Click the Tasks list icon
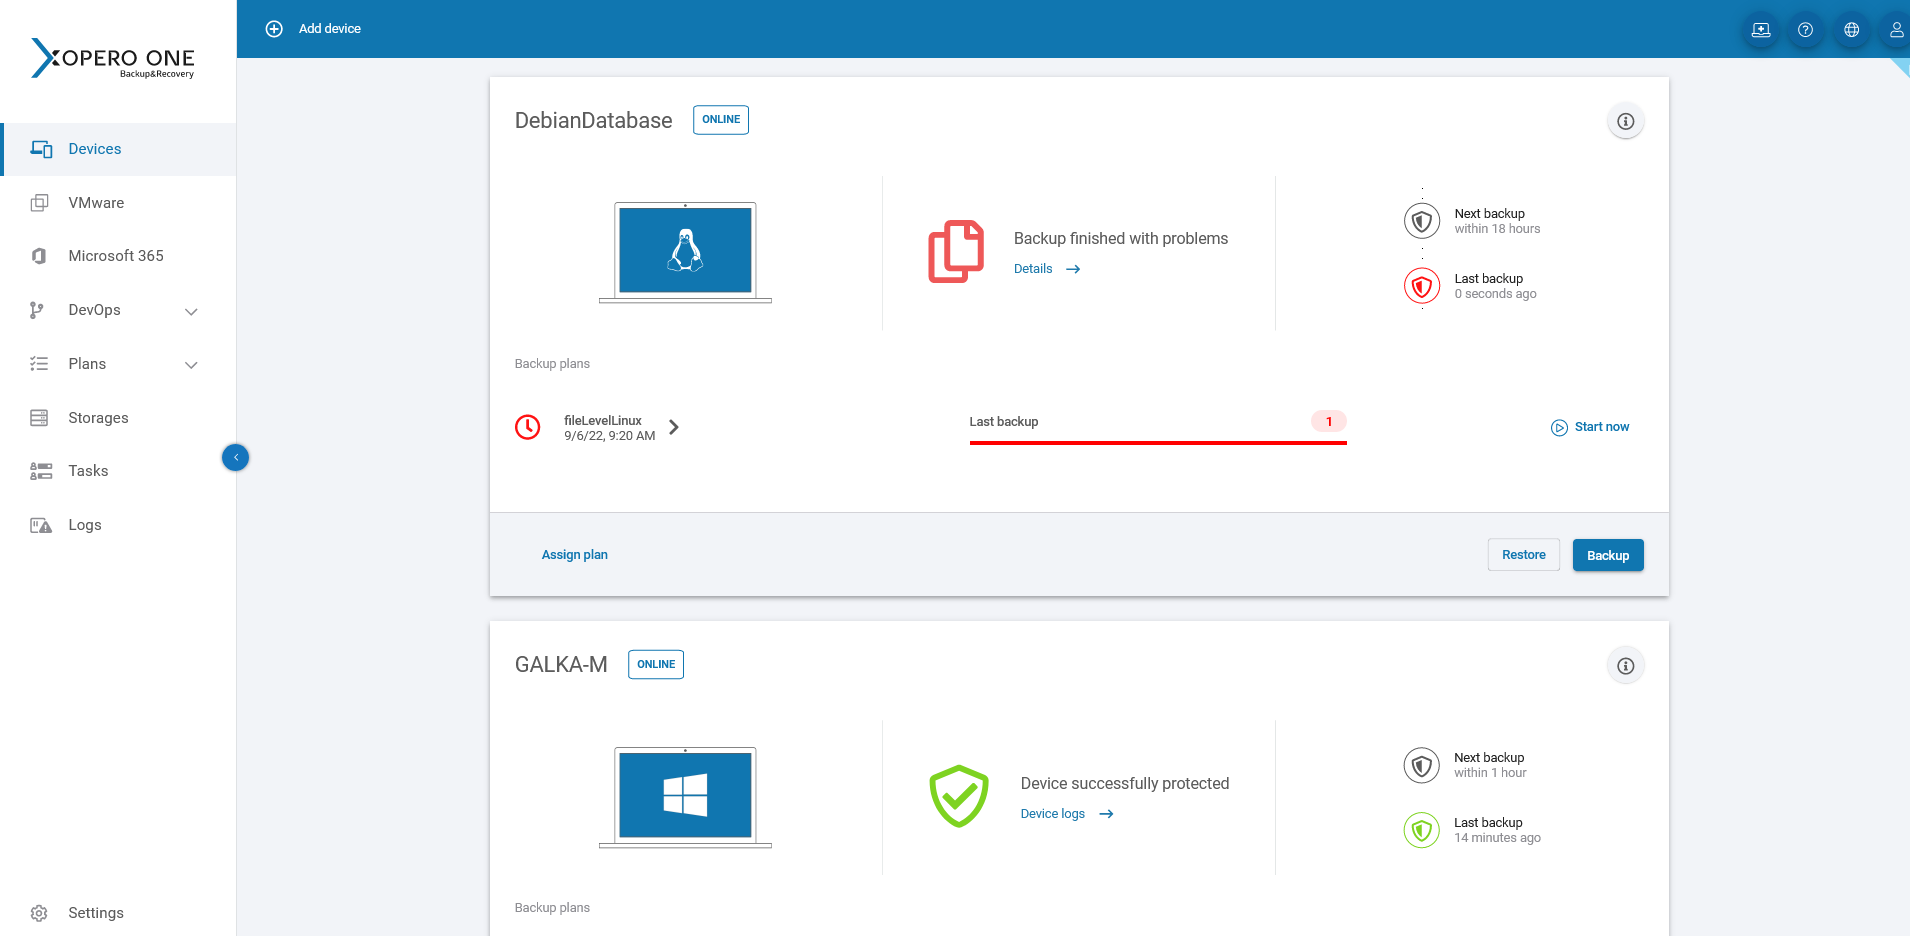This screenshot has width=1910, height=936. point(41,471)
